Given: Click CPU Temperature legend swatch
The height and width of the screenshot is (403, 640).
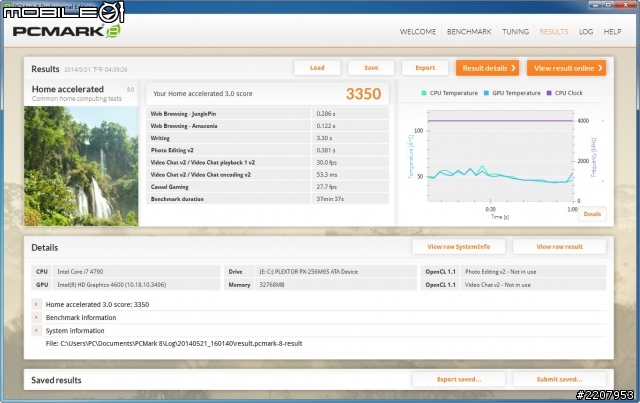Looking at the screenshot, I should (x=424, y=93).
